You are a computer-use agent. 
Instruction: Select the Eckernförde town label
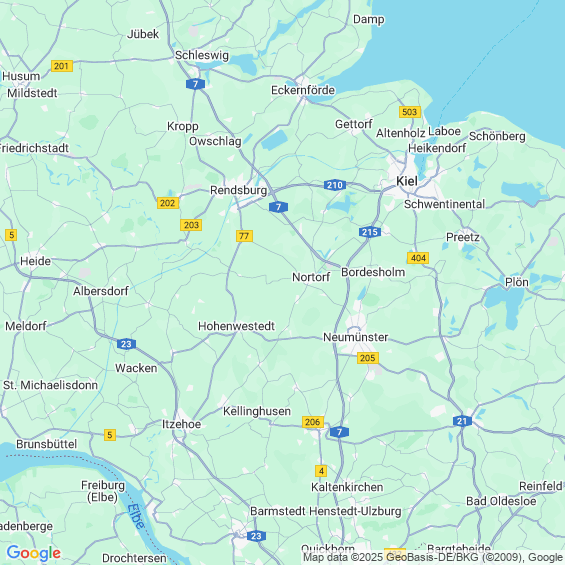tap(303, 90)
